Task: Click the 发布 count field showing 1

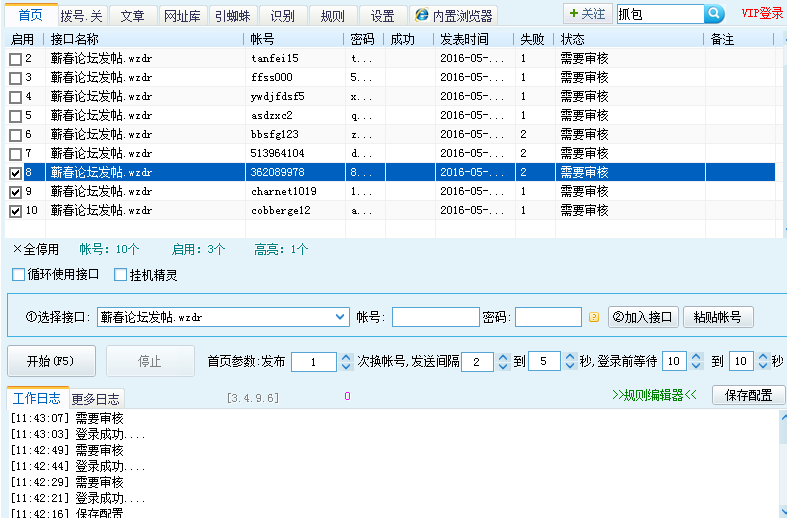Action: click(314, 362)
